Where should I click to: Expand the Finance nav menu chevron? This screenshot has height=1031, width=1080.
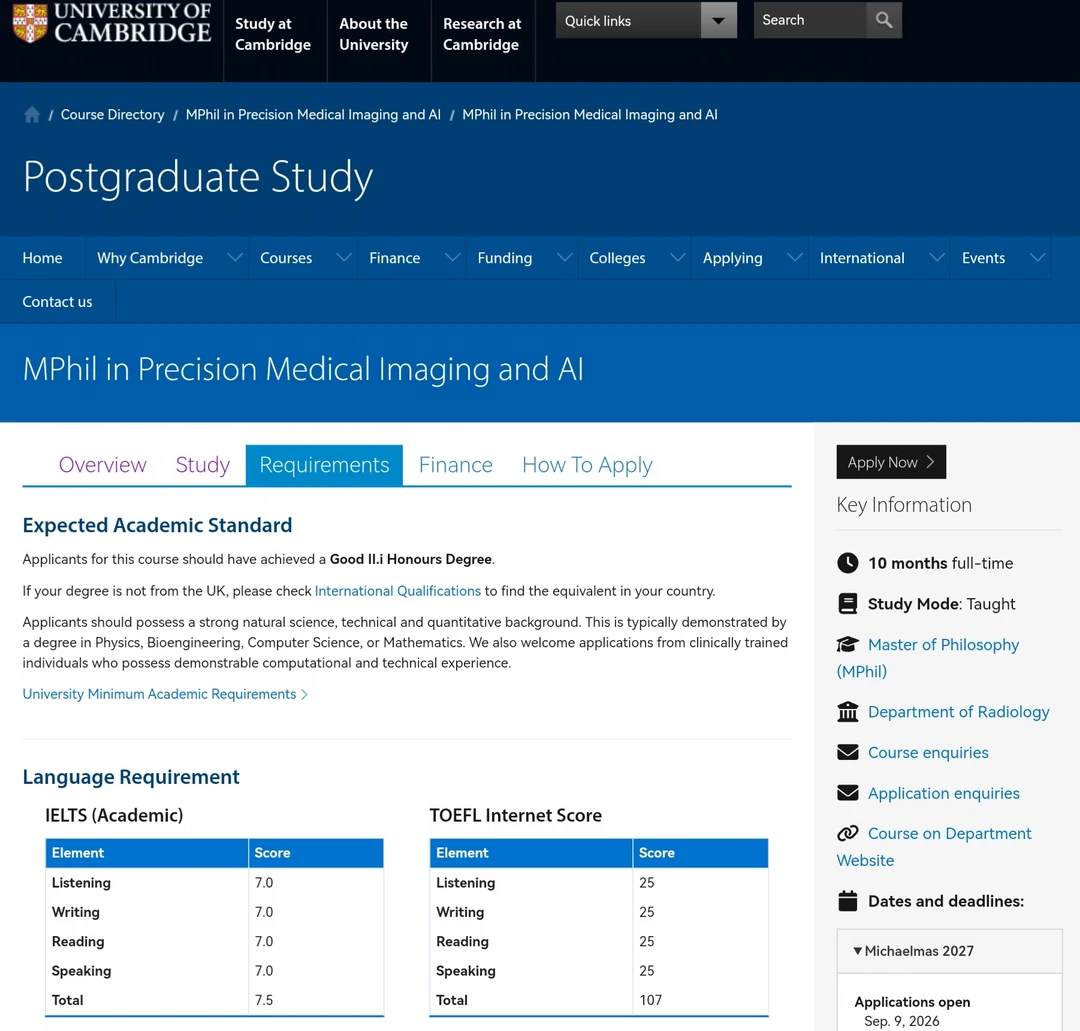tap(453, 258)
